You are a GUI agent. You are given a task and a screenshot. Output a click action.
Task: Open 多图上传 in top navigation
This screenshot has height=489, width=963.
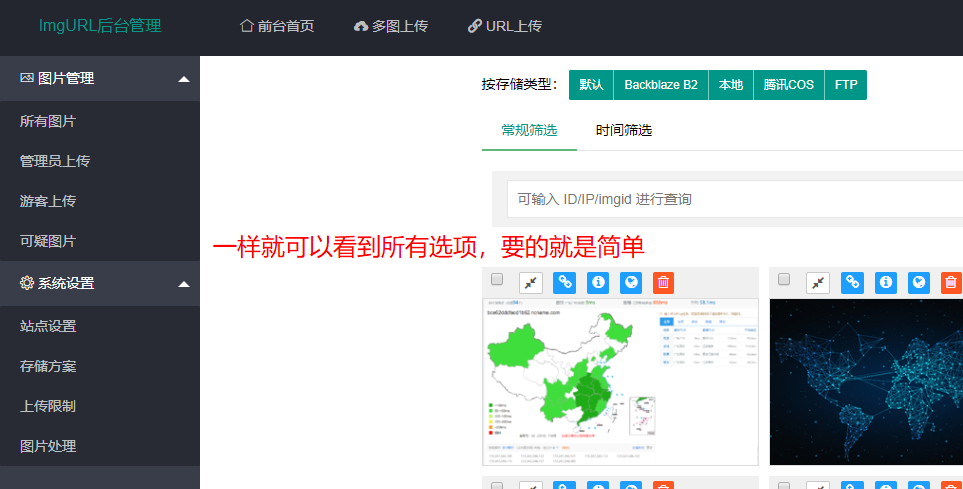click(x=391, y=27)
